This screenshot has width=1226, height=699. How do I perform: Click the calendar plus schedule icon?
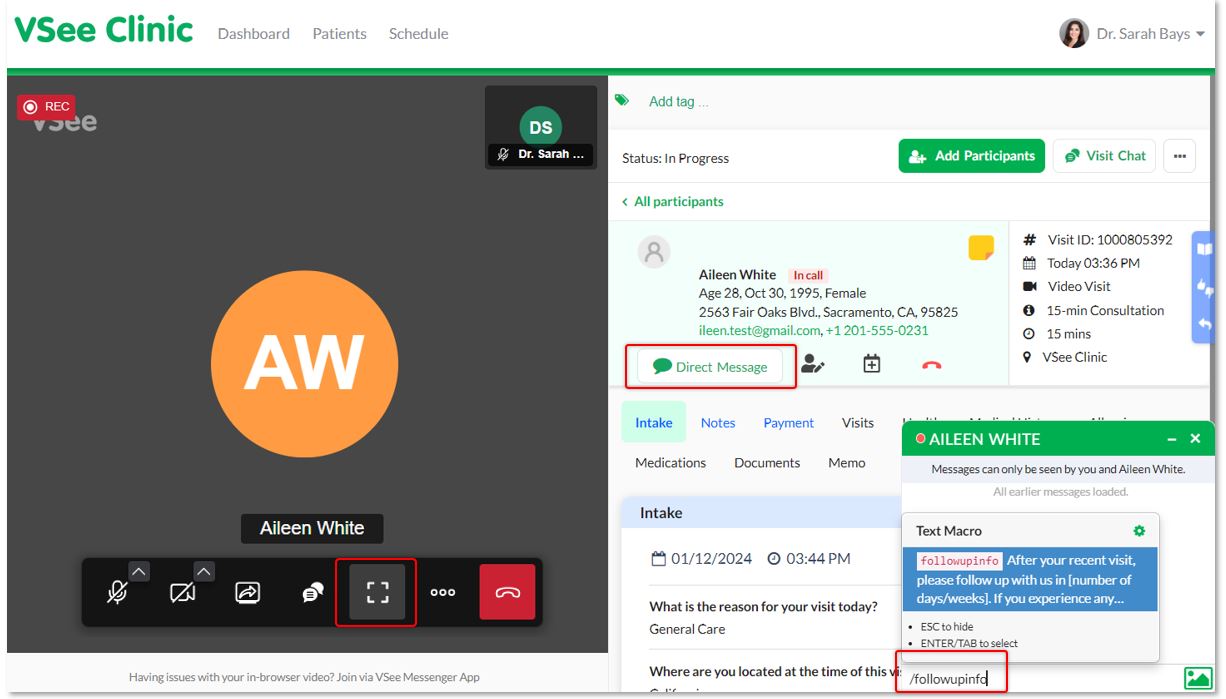click(x=872, y=364)
